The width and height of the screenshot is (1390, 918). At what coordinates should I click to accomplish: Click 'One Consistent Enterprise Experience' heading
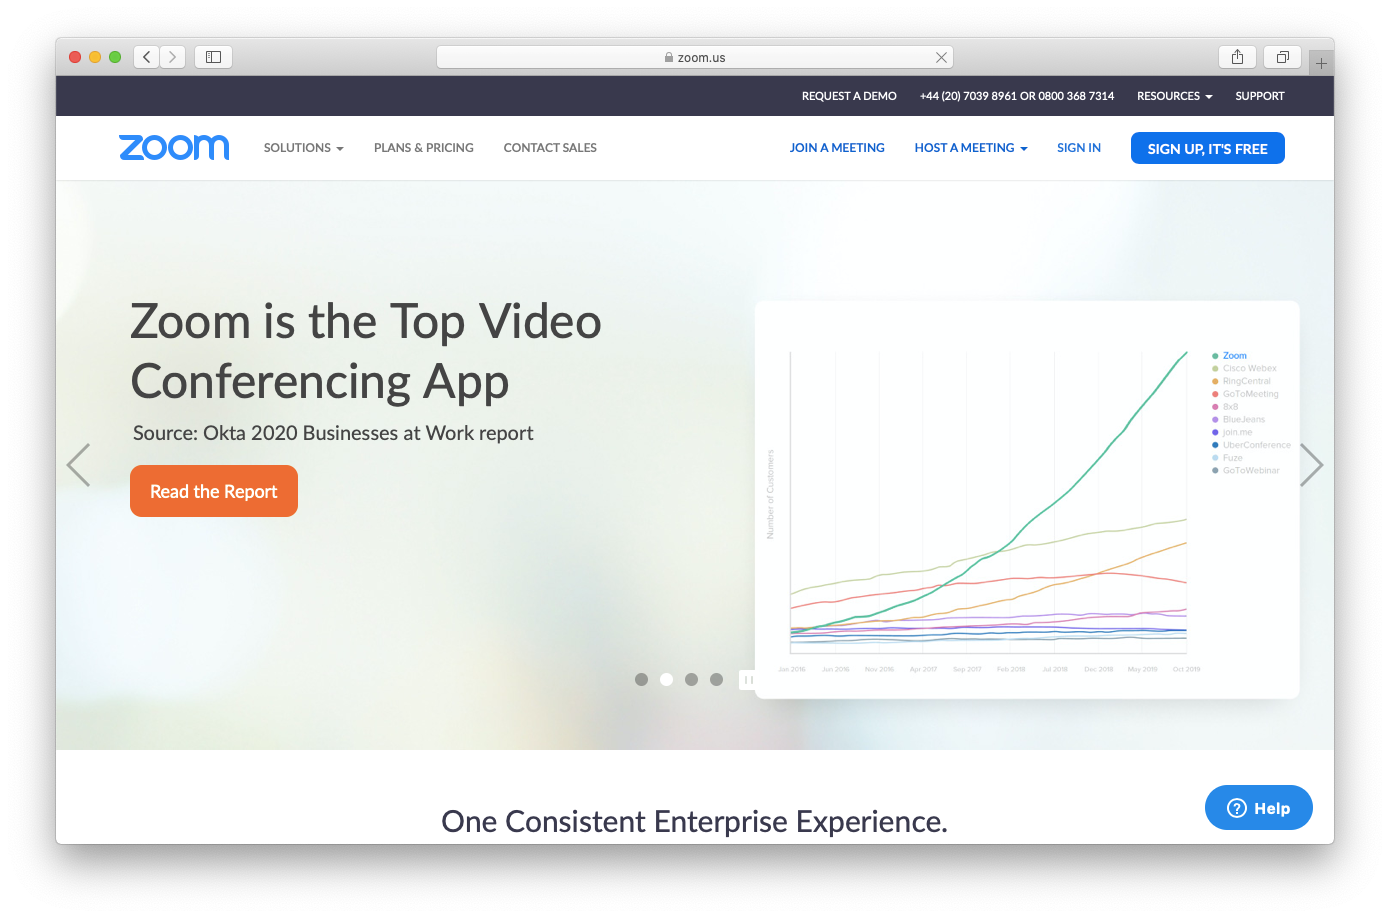(x=694, y=822)
